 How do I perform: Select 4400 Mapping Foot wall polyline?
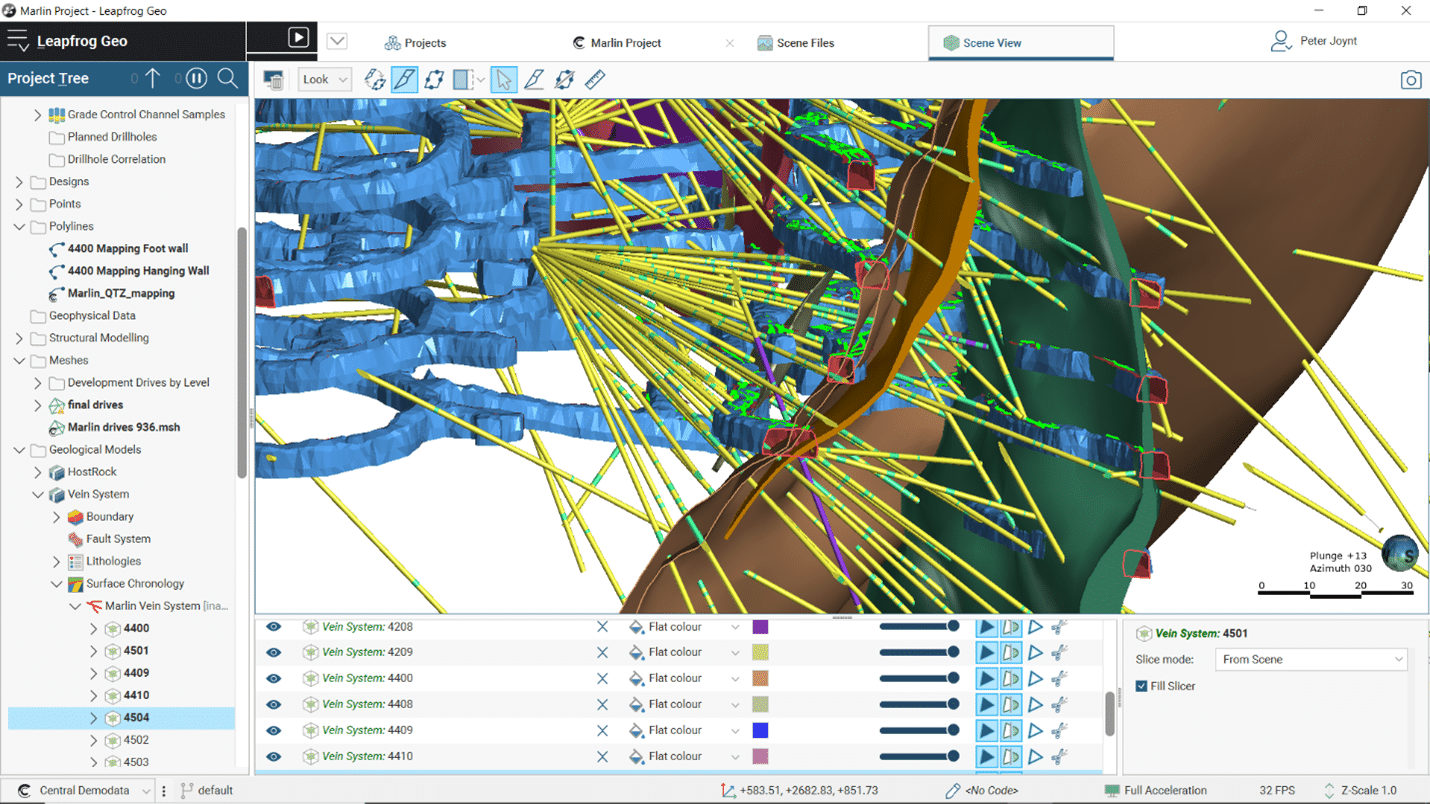[127, 249]
